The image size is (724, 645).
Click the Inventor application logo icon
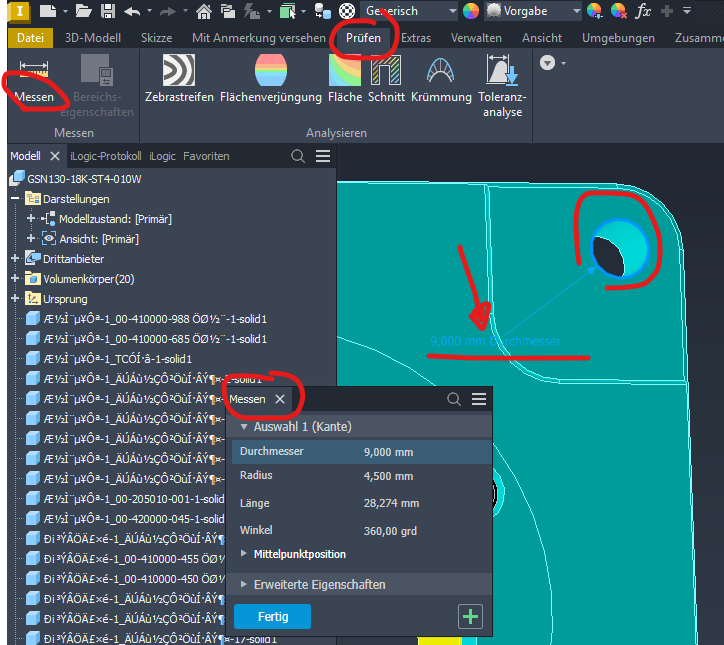[19, 11]
